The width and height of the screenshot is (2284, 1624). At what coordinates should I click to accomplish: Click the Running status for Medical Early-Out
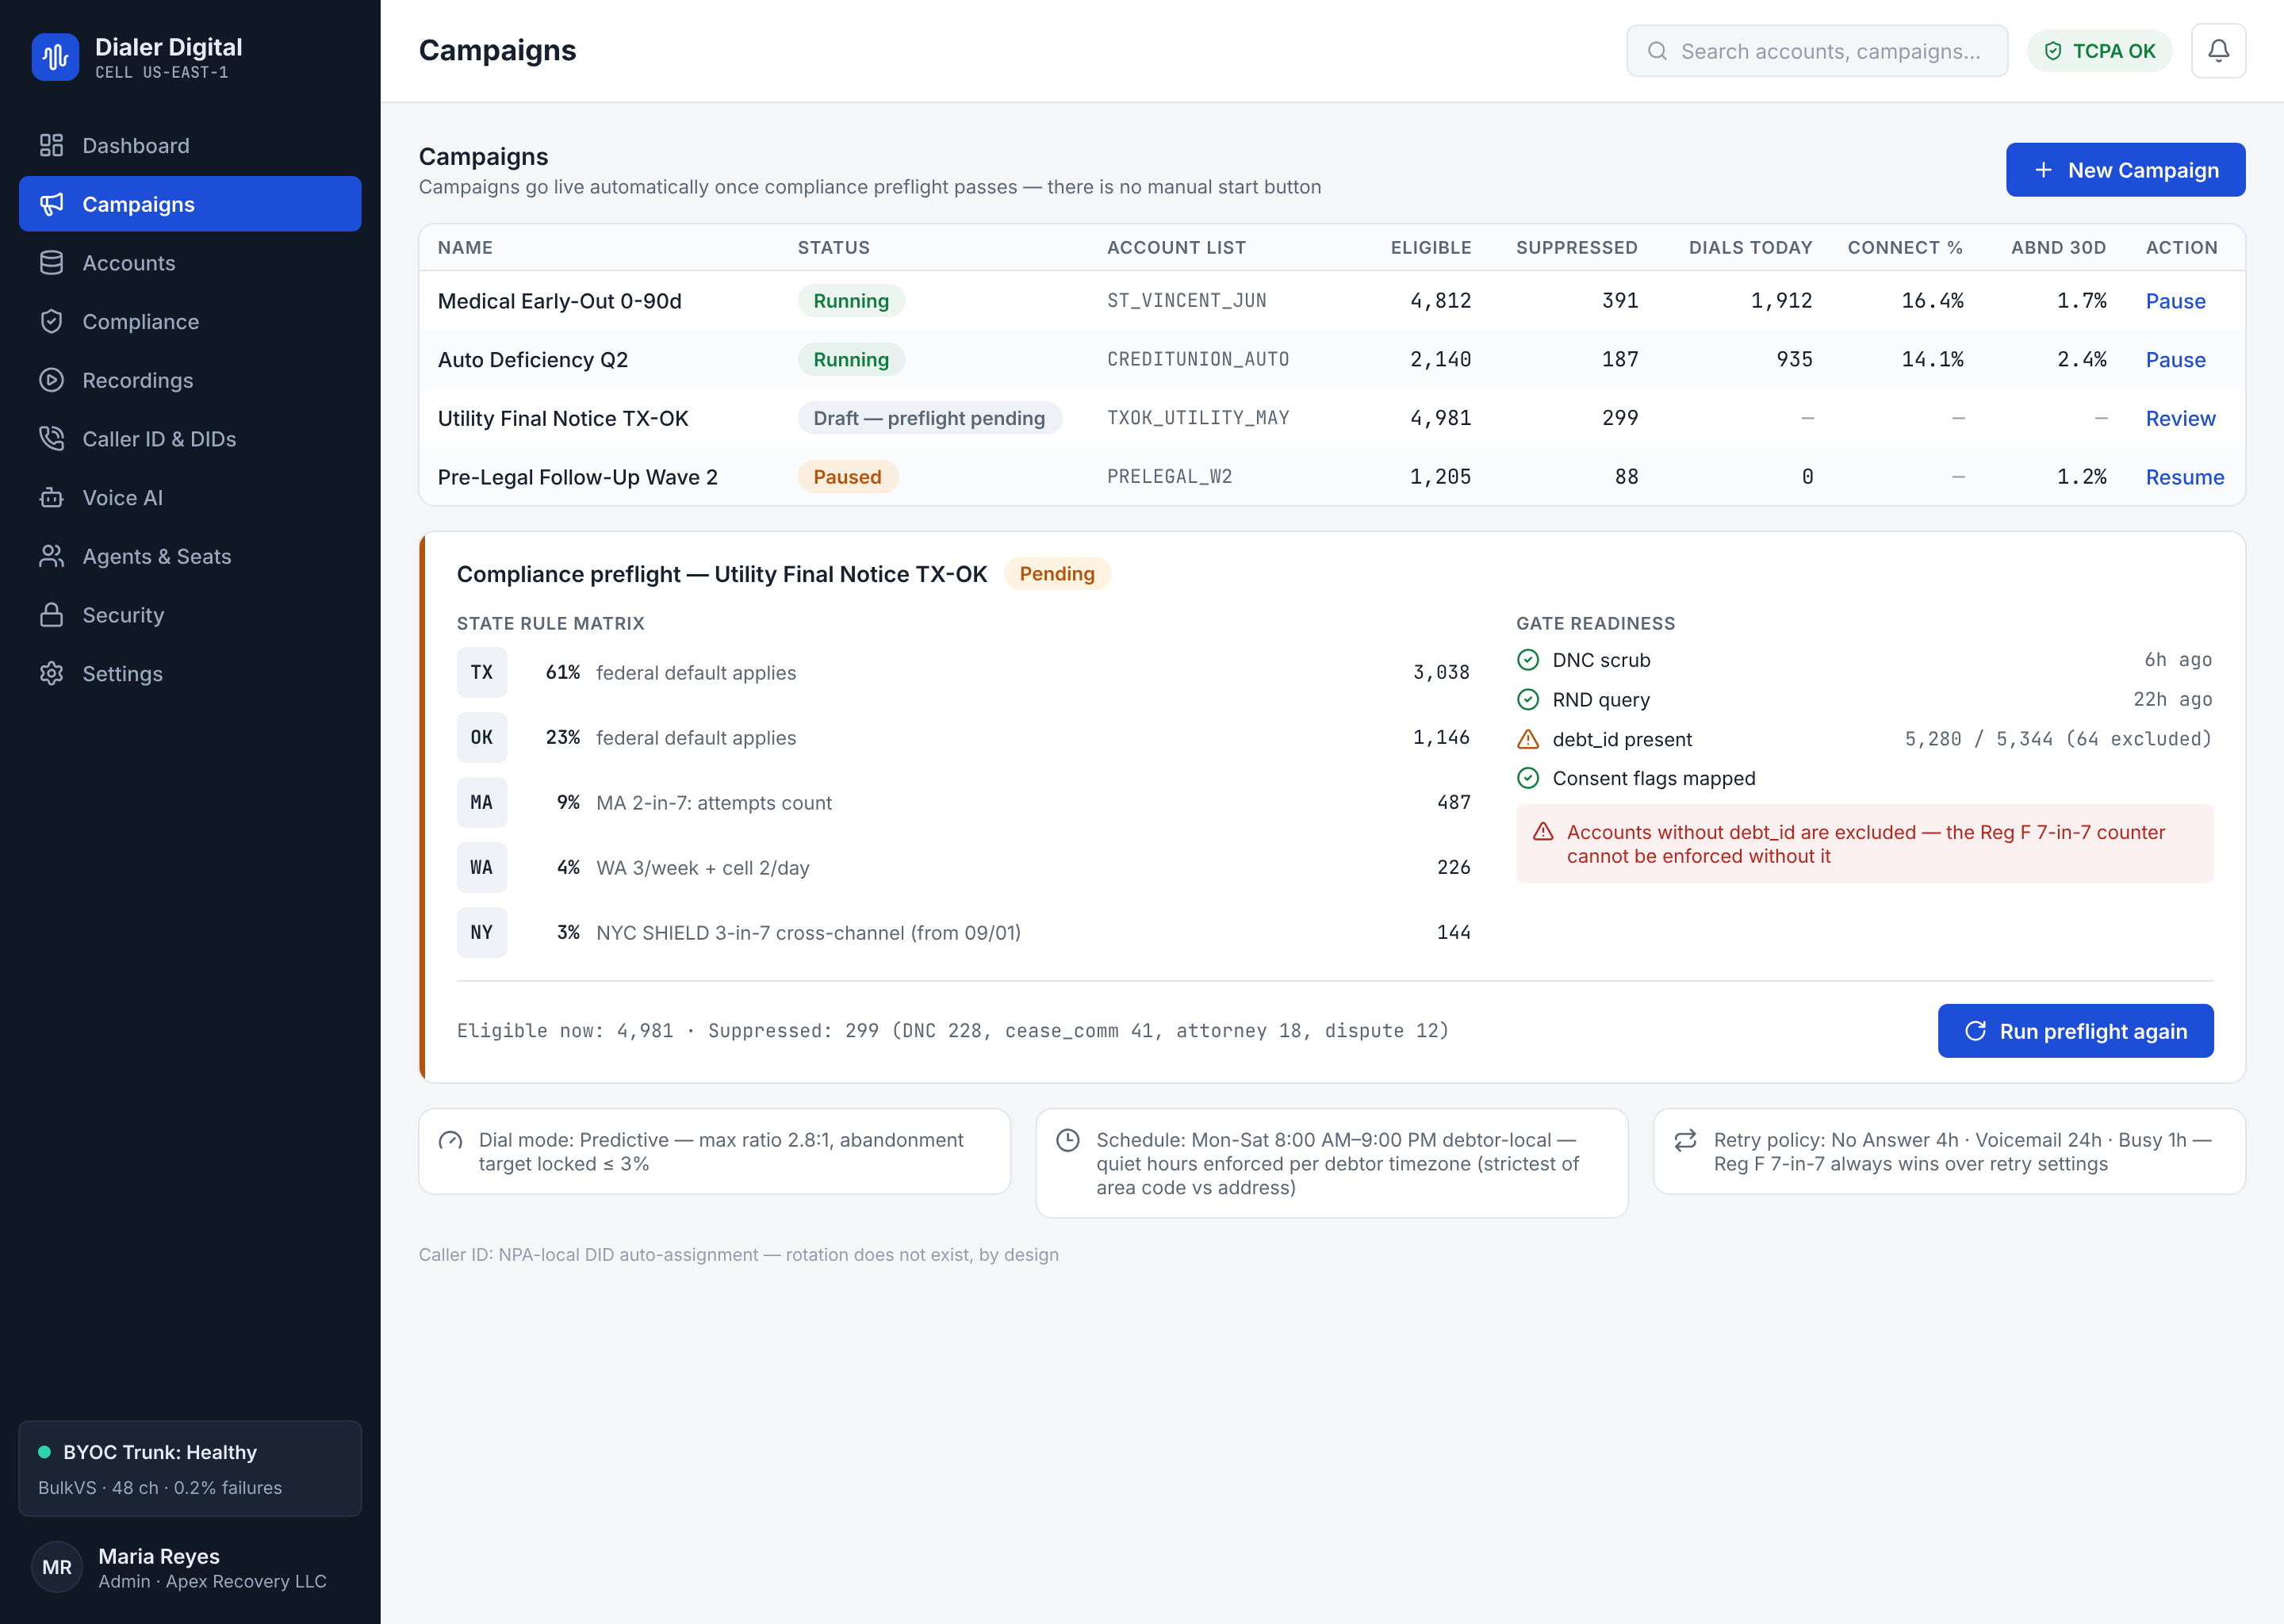[x=851, y=301]
